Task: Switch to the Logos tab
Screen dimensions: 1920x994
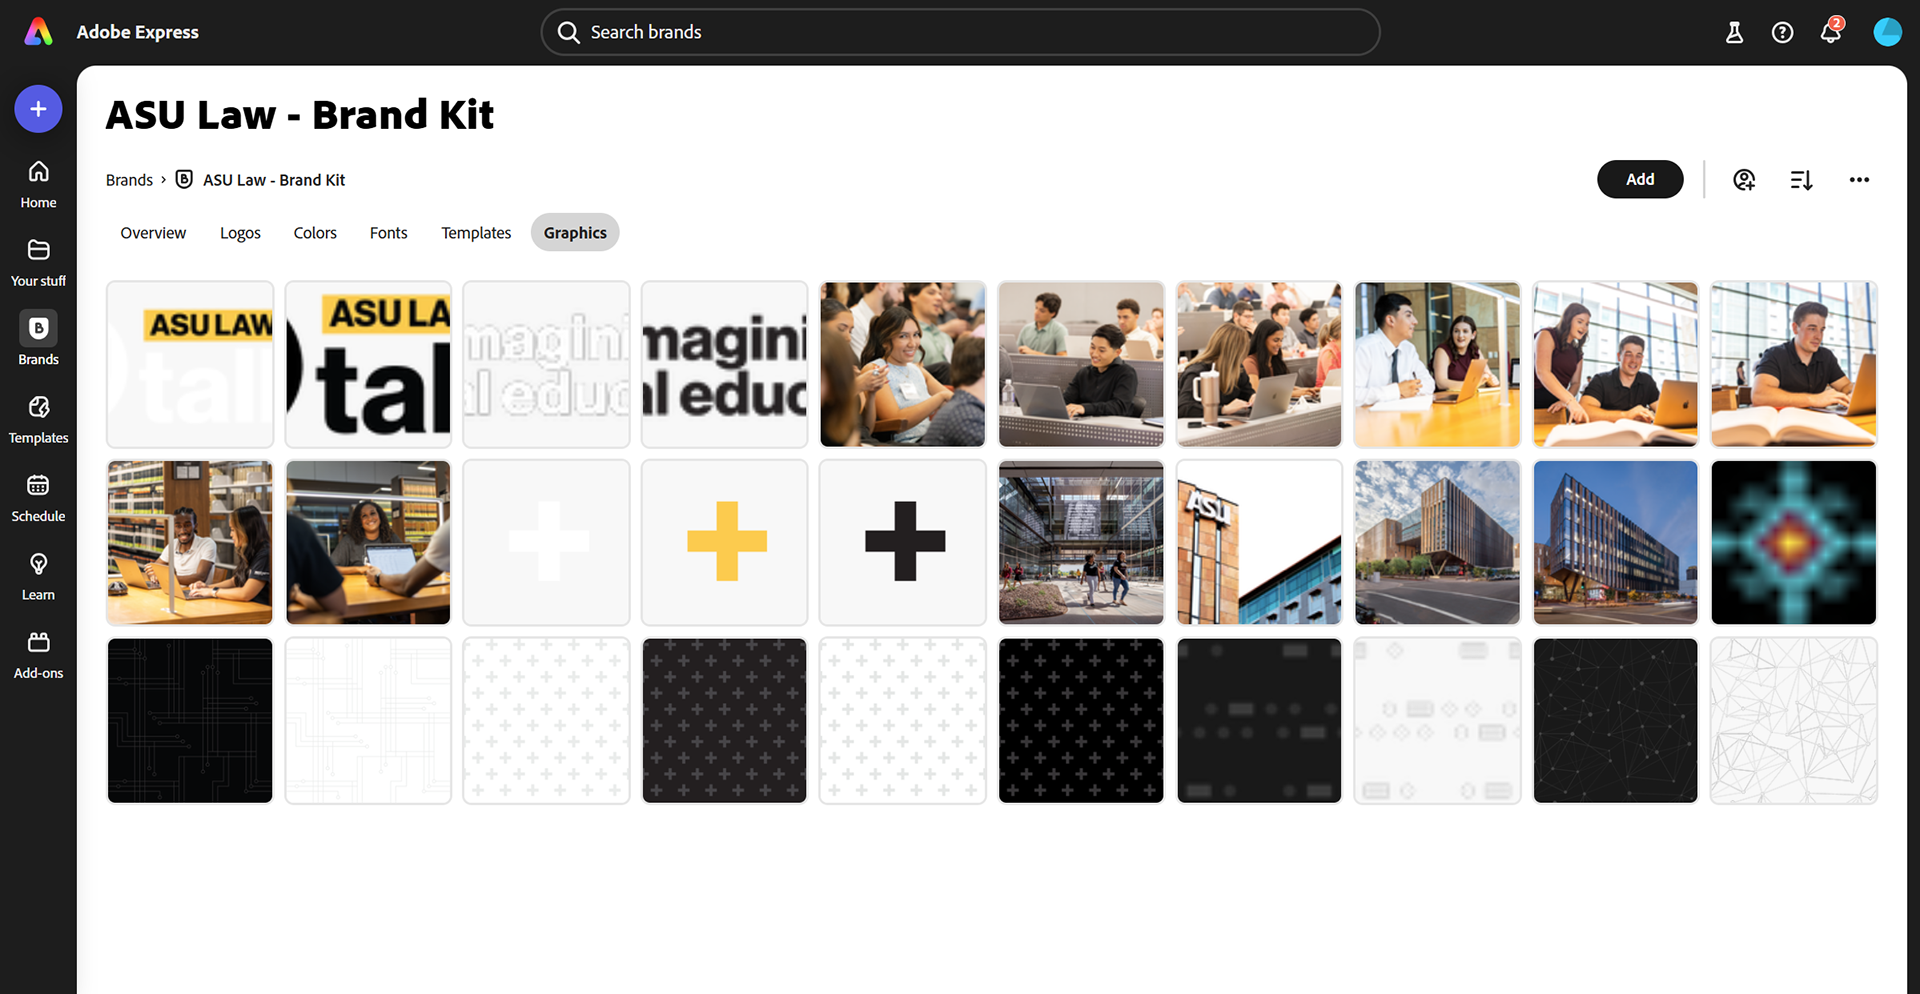Action: (240, 233)
